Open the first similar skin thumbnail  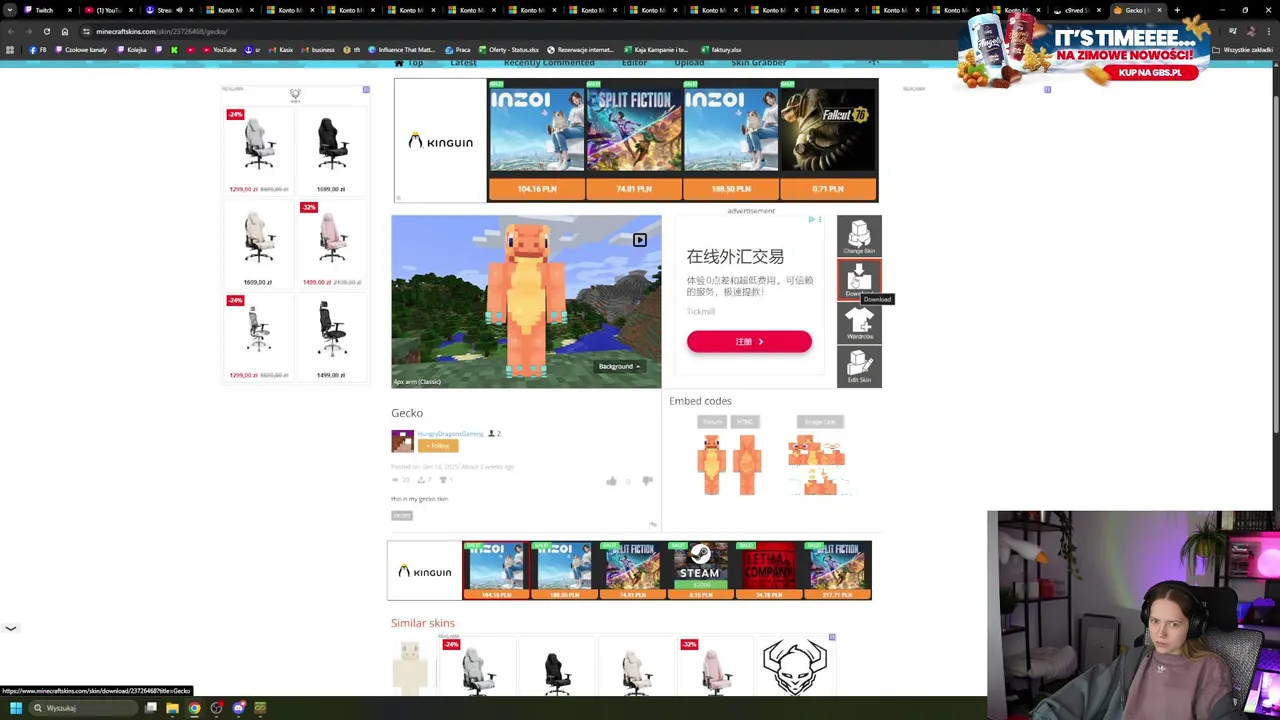410,667
